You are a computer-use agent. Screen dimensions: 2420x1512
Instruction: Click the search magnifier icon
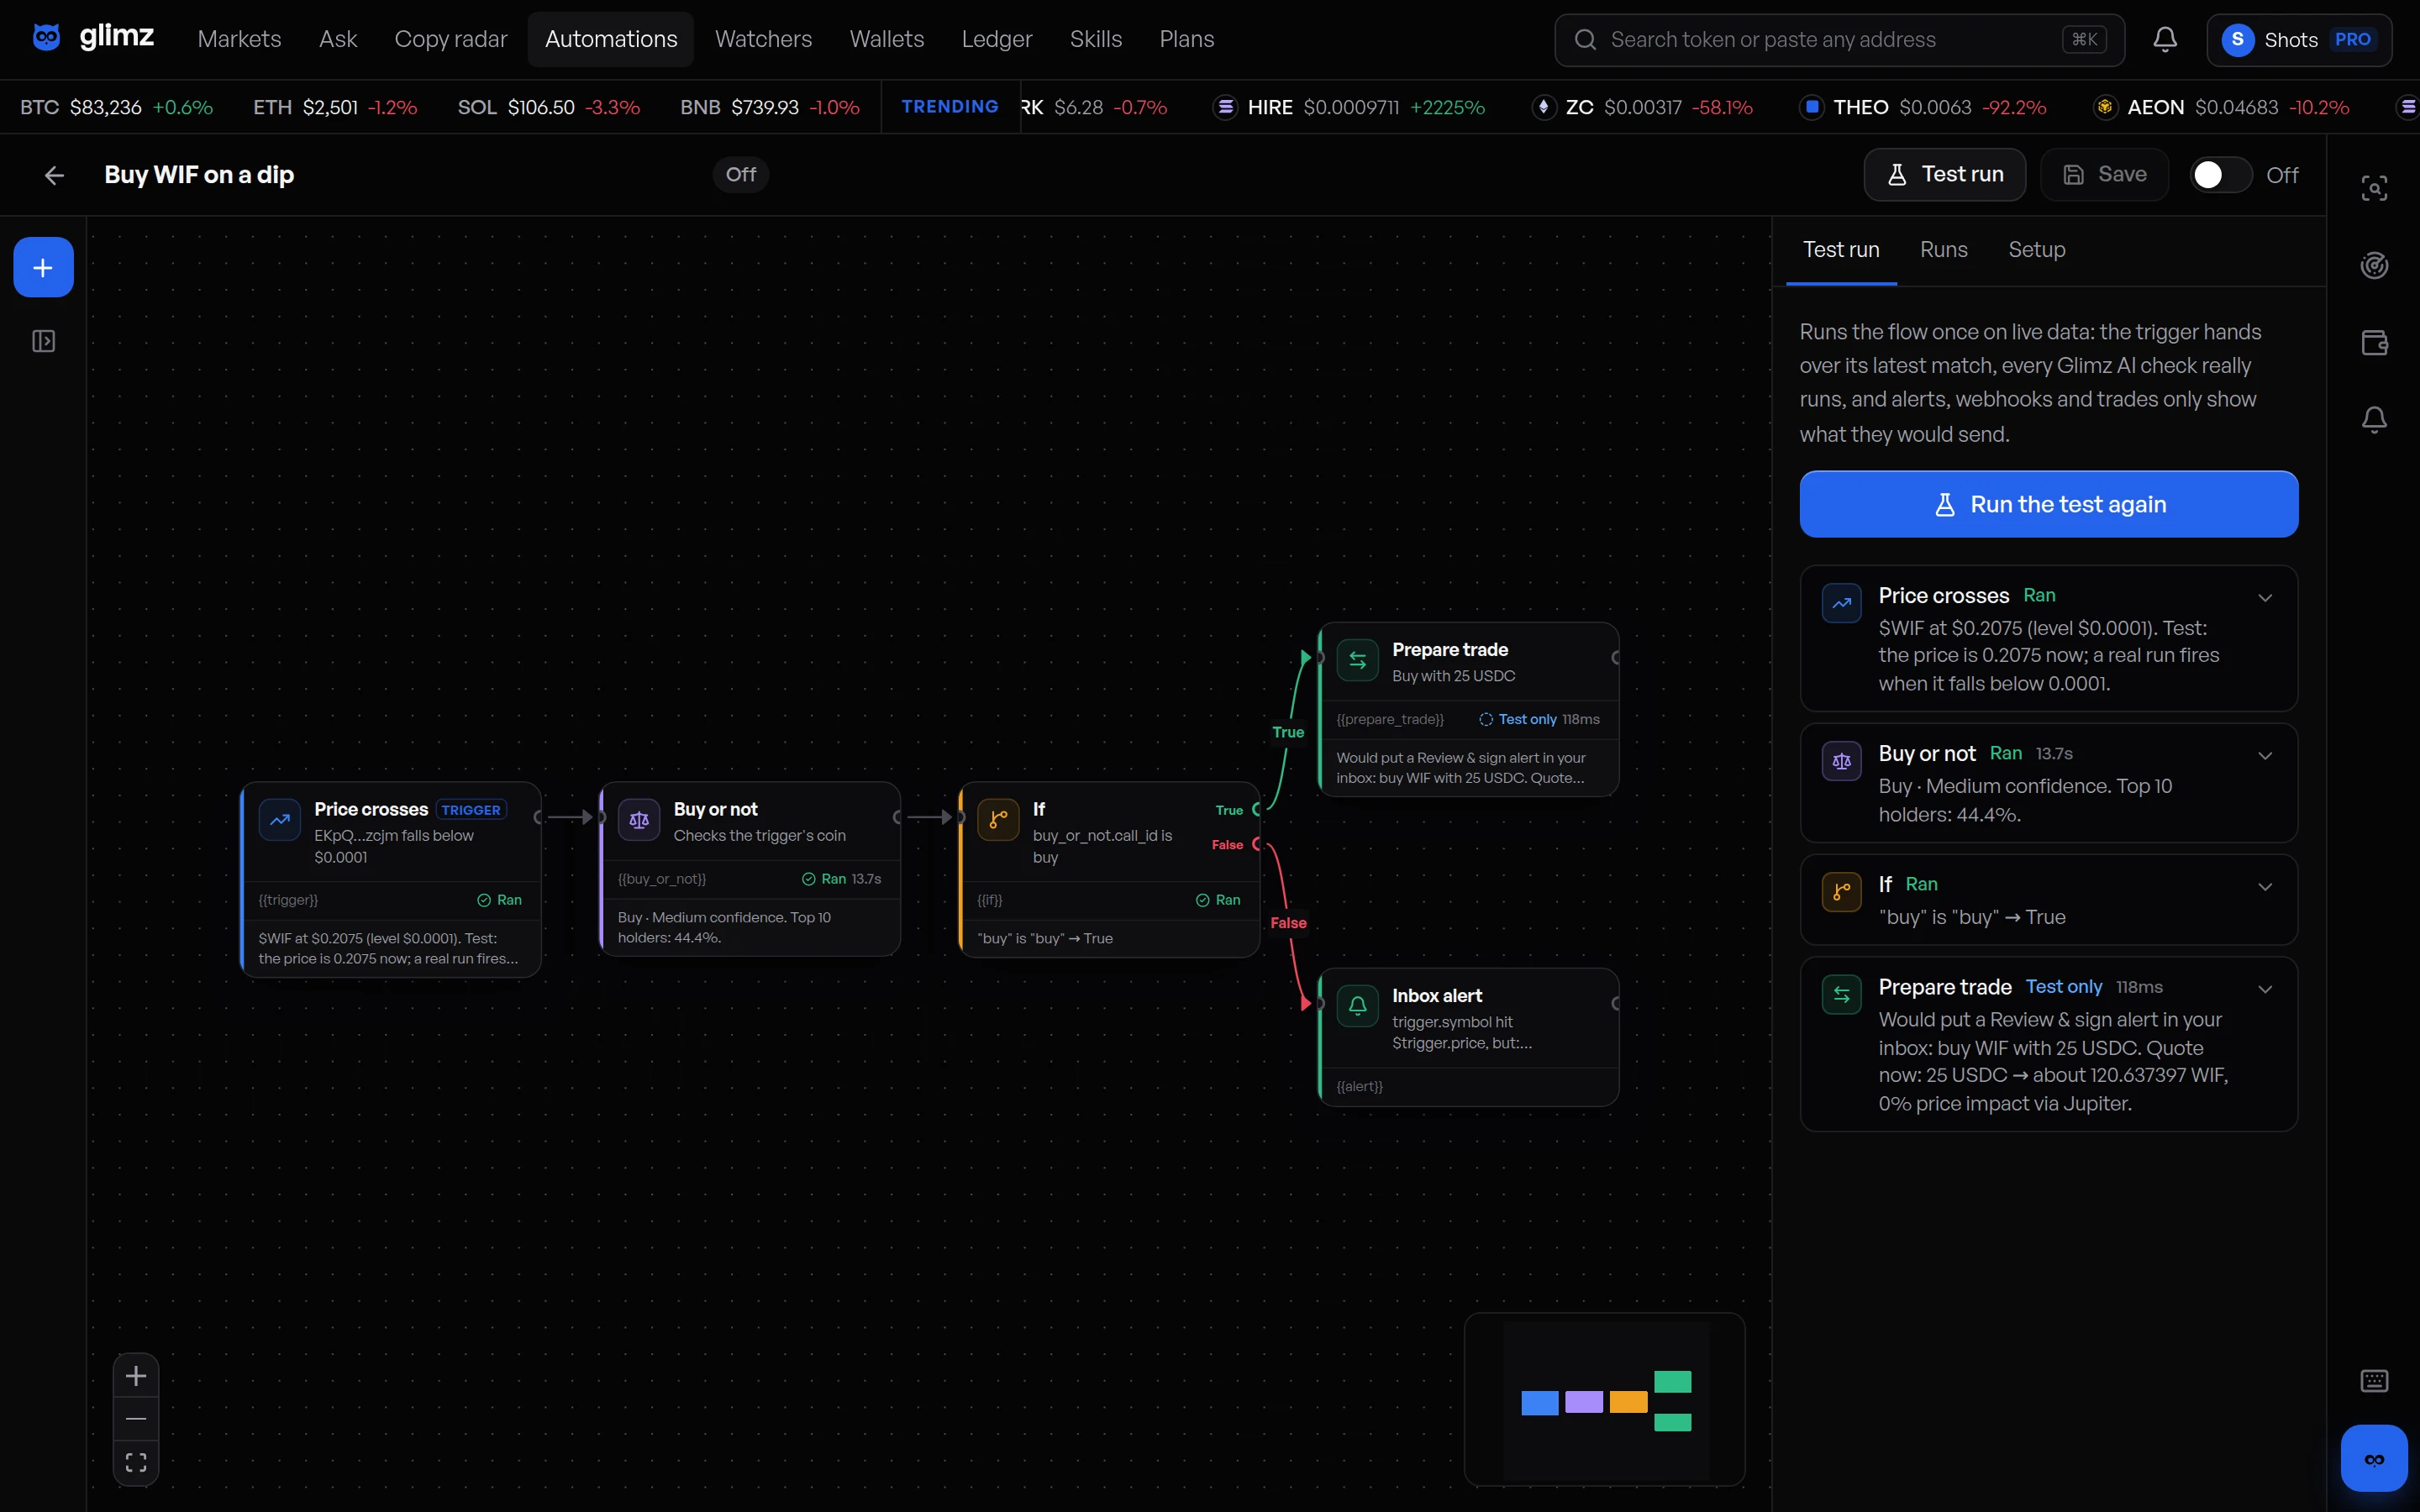coord(1585,40)
